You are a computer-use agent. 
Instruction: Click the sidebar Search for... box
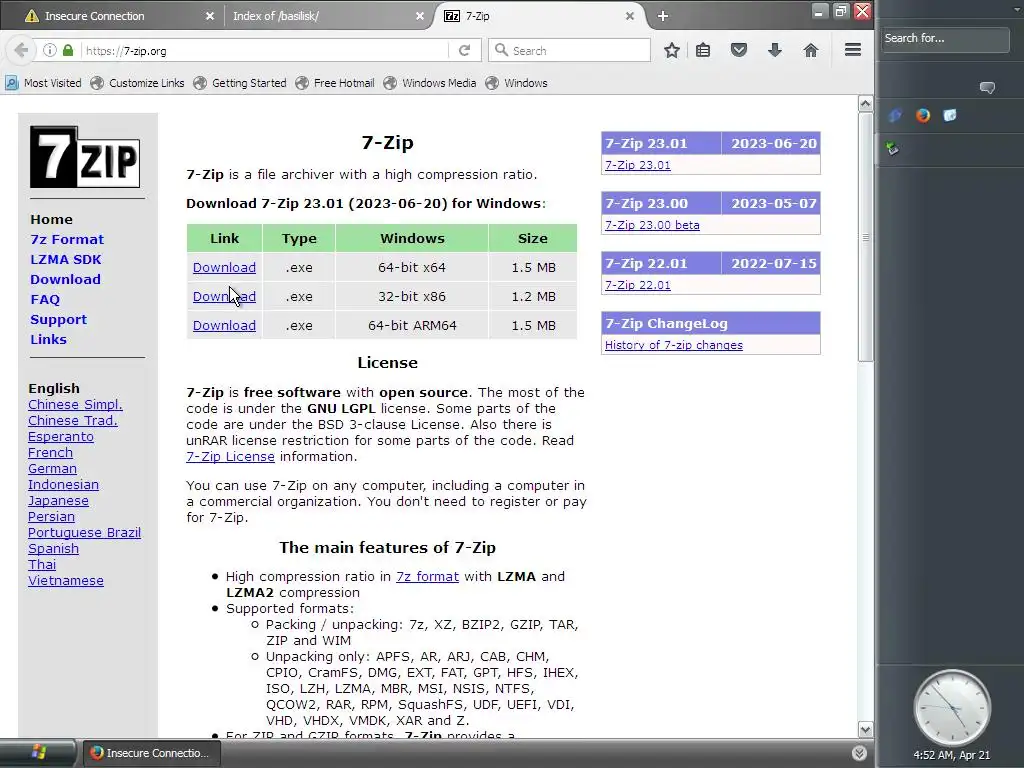(944, 39)
